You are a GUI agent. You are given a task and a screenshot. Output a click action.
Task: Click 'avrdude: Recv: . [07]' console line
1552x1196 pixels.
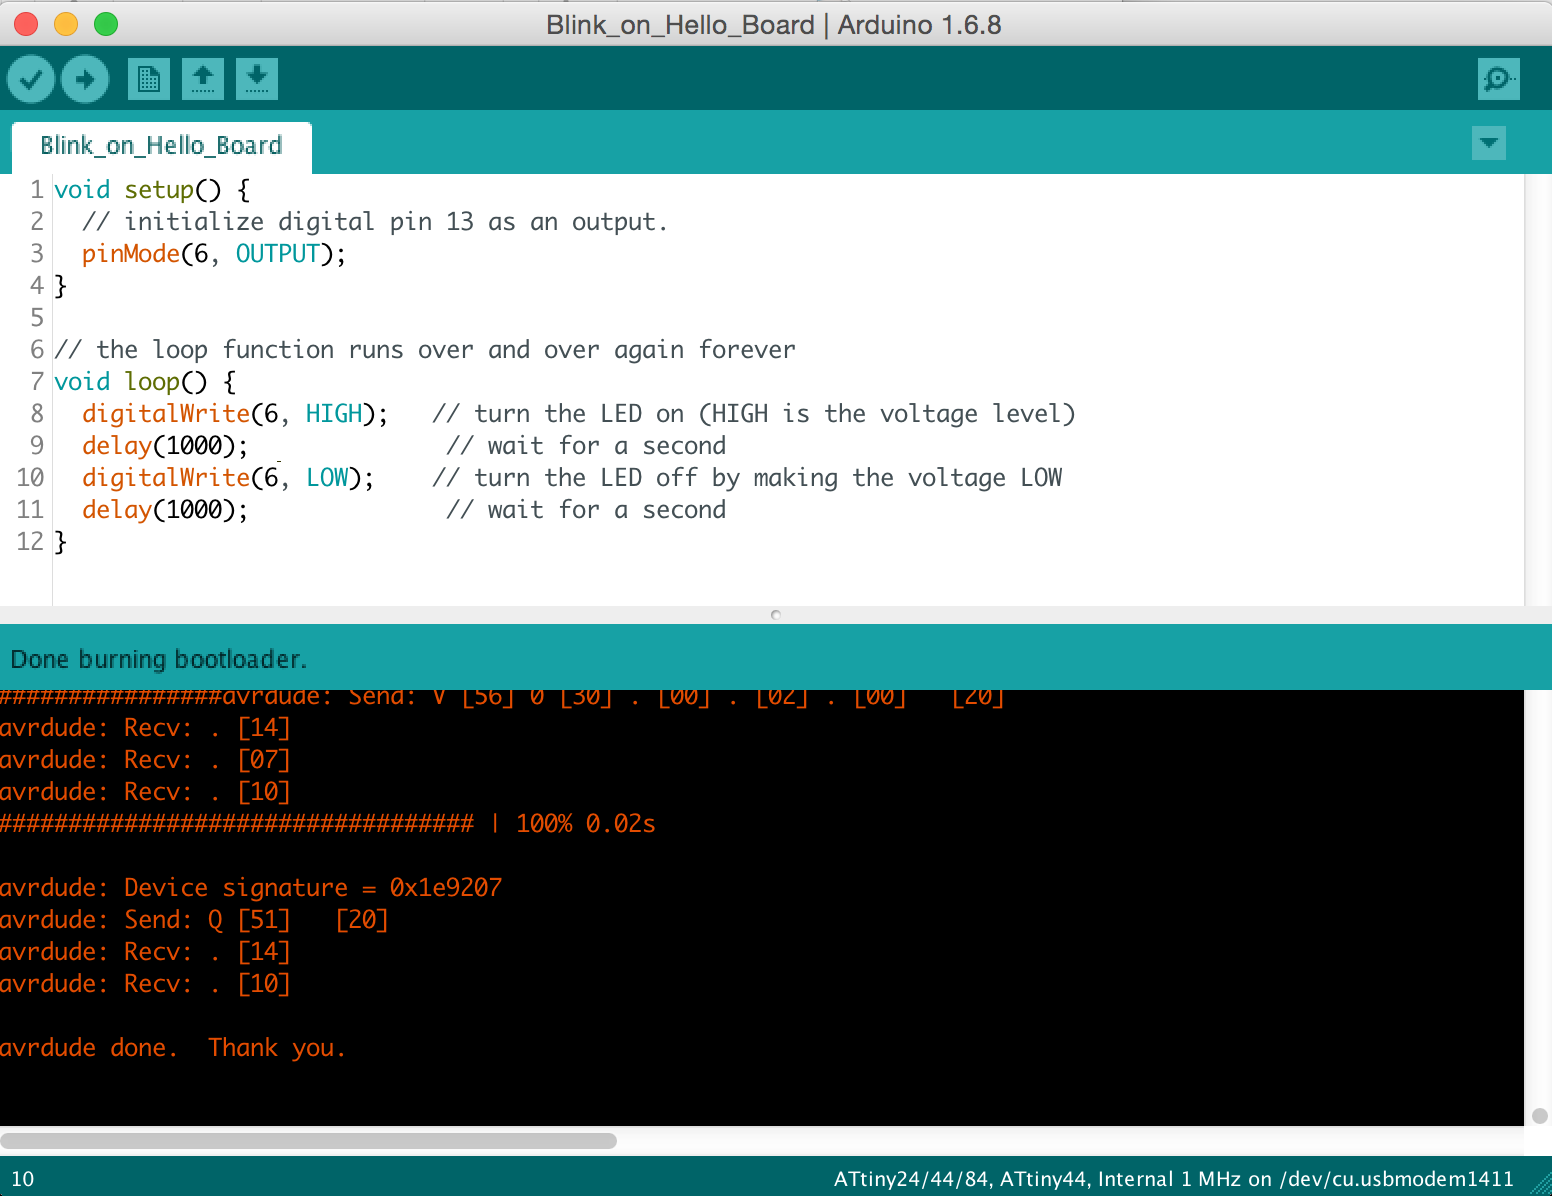click(145, 760)
